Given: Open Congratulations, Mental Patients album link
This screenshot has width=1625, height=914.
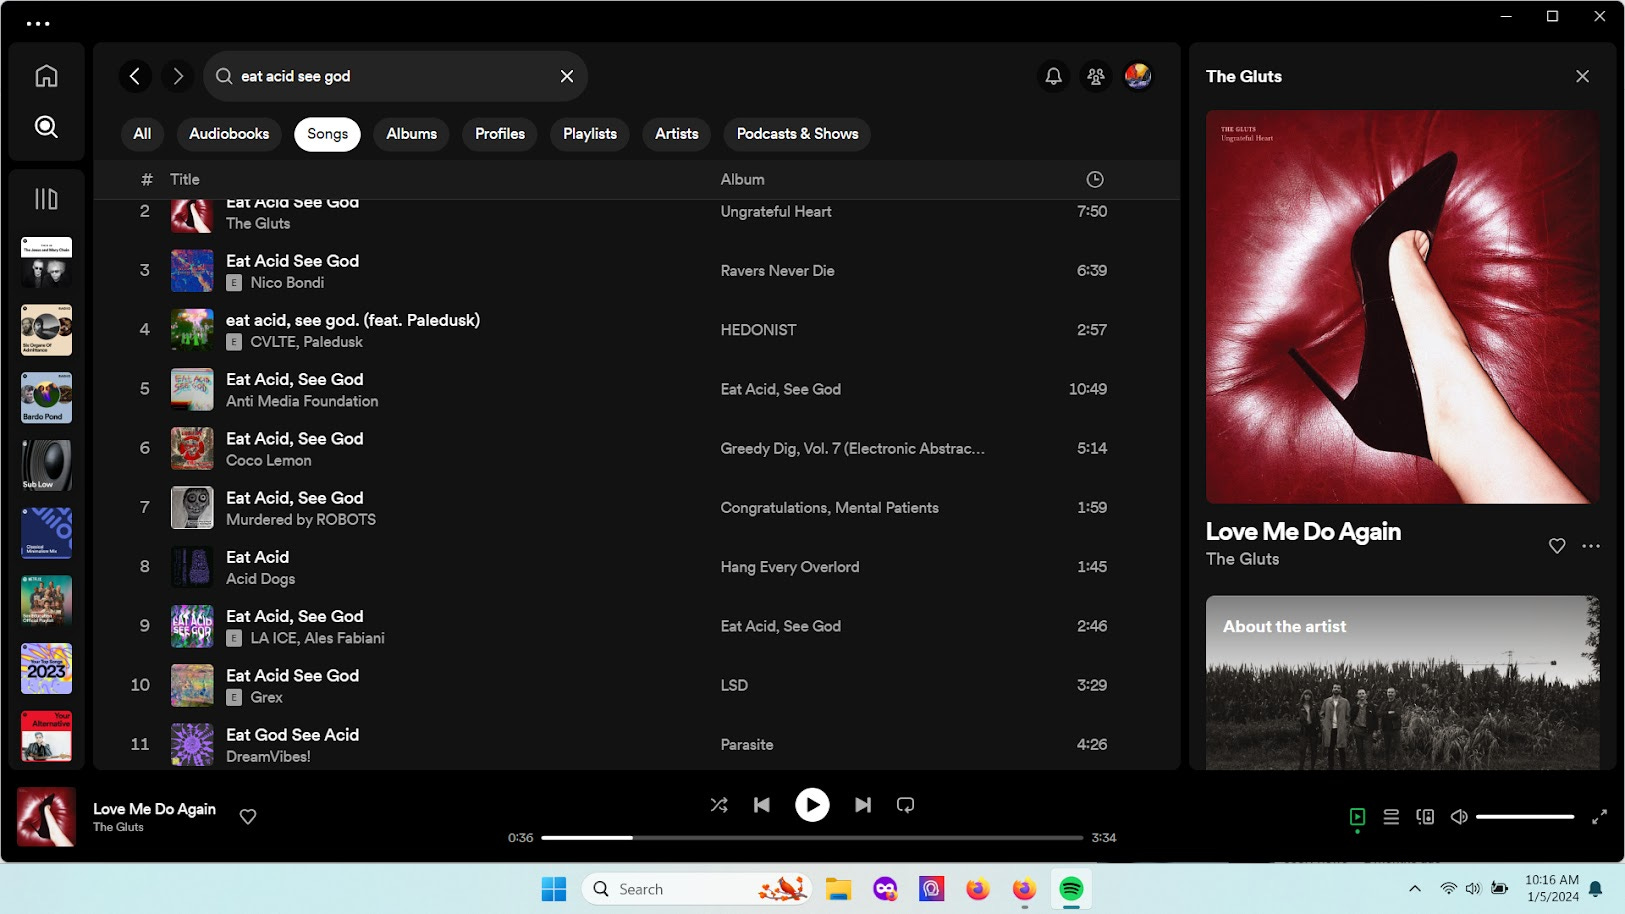Looking at the screenshot, I should pyautogui.click(x=829, y=508).
